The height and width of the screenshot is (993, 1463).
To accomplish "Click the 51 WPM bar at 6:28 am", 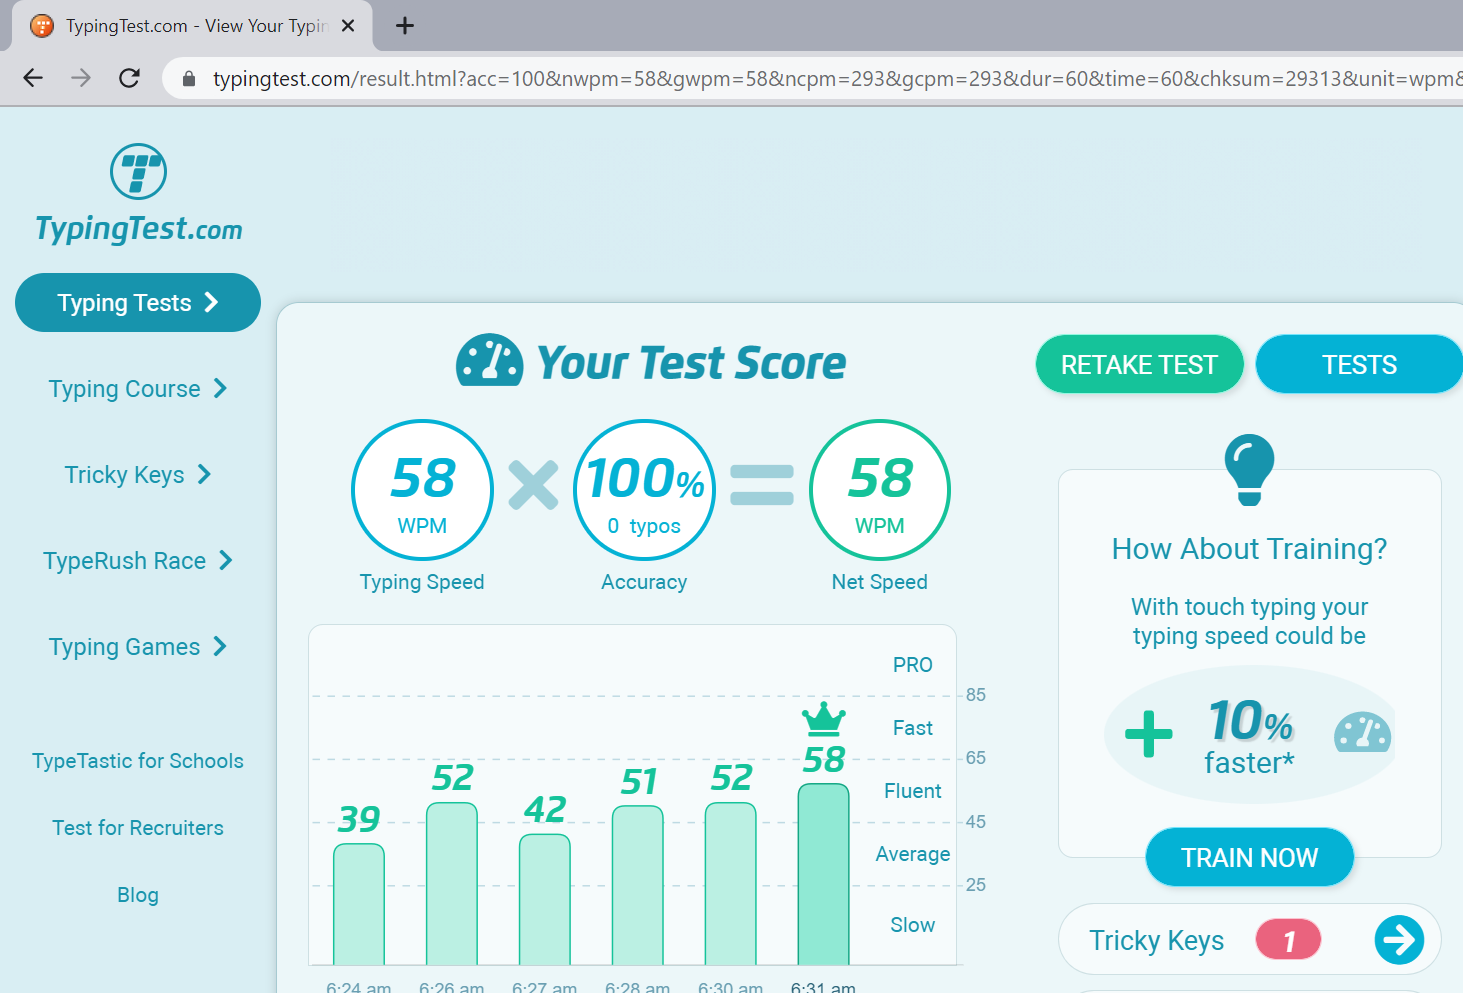I will (x=638, y=885).
